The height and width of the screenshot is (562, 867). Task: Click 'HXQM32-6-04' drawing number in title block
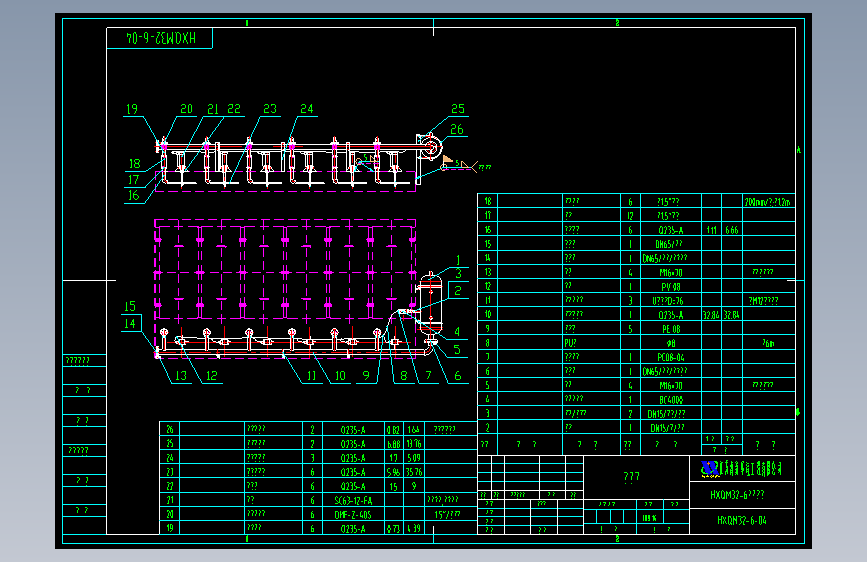[741, 521]
